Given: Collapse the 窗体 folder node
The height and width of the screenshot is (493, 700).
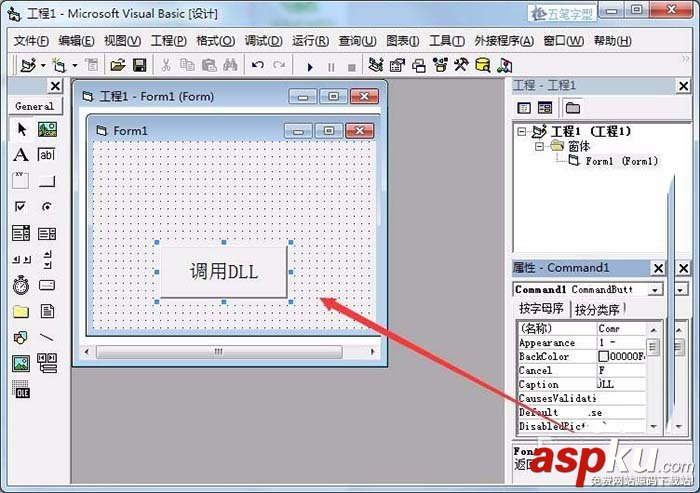Looking at the screenshot, I should tap(539, 146).
